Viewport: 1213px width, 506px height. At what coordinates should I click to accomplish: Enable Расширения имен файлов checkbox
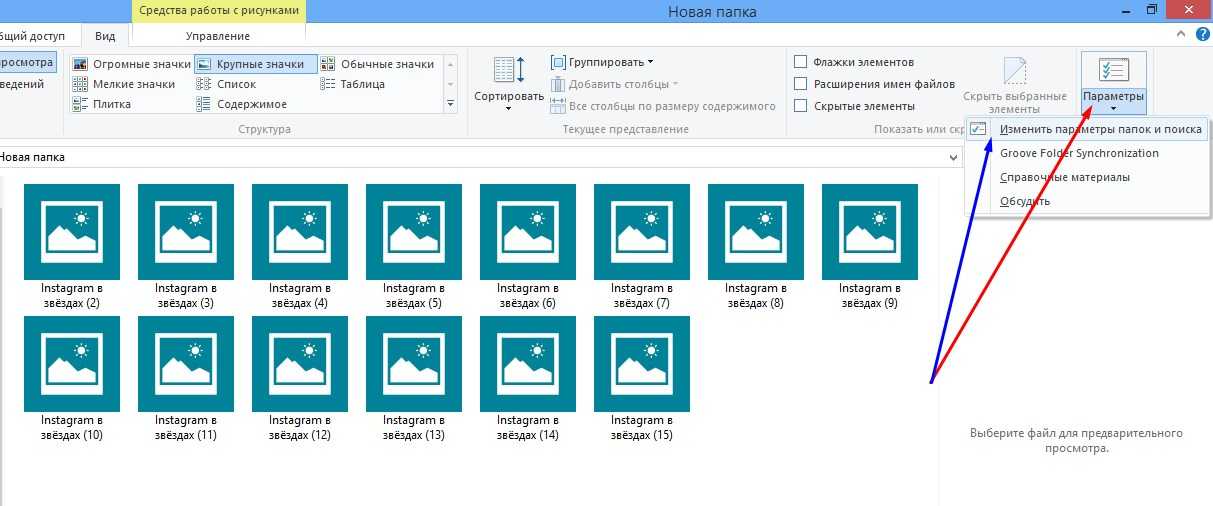801,84
